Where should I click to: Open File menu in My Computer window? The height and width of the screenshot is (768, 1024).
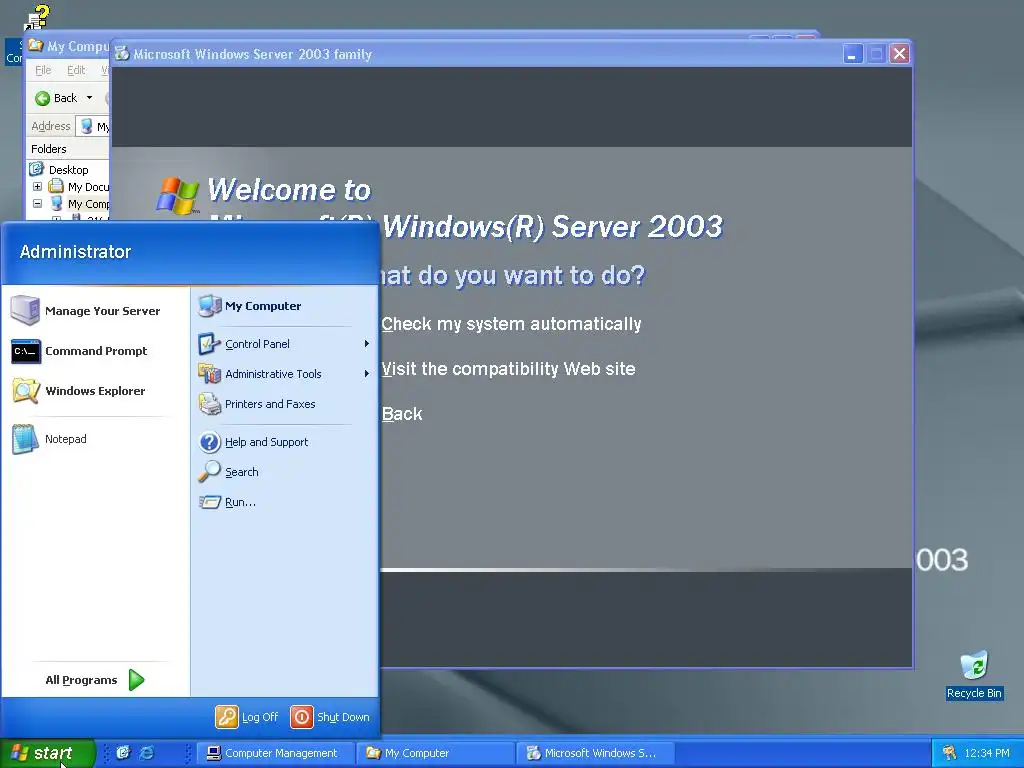(43, 70)
